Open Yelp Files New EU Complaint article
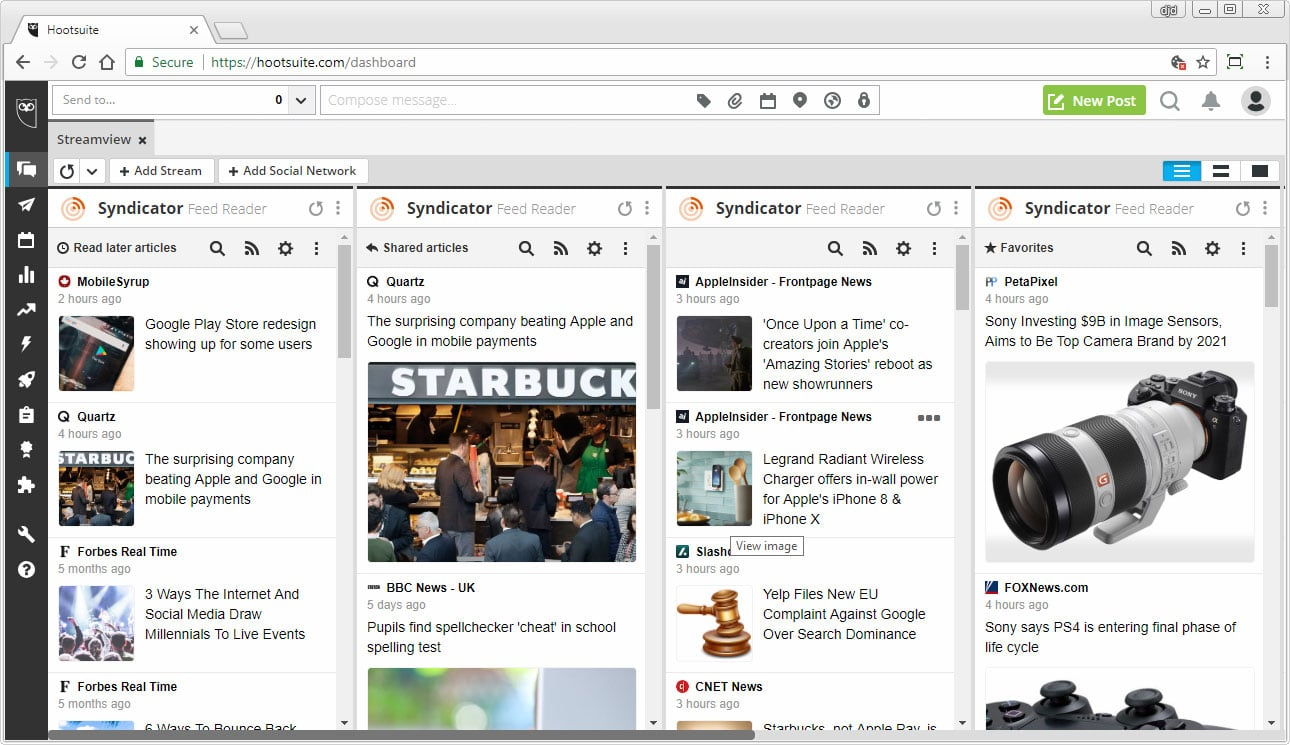 point(844,614)
